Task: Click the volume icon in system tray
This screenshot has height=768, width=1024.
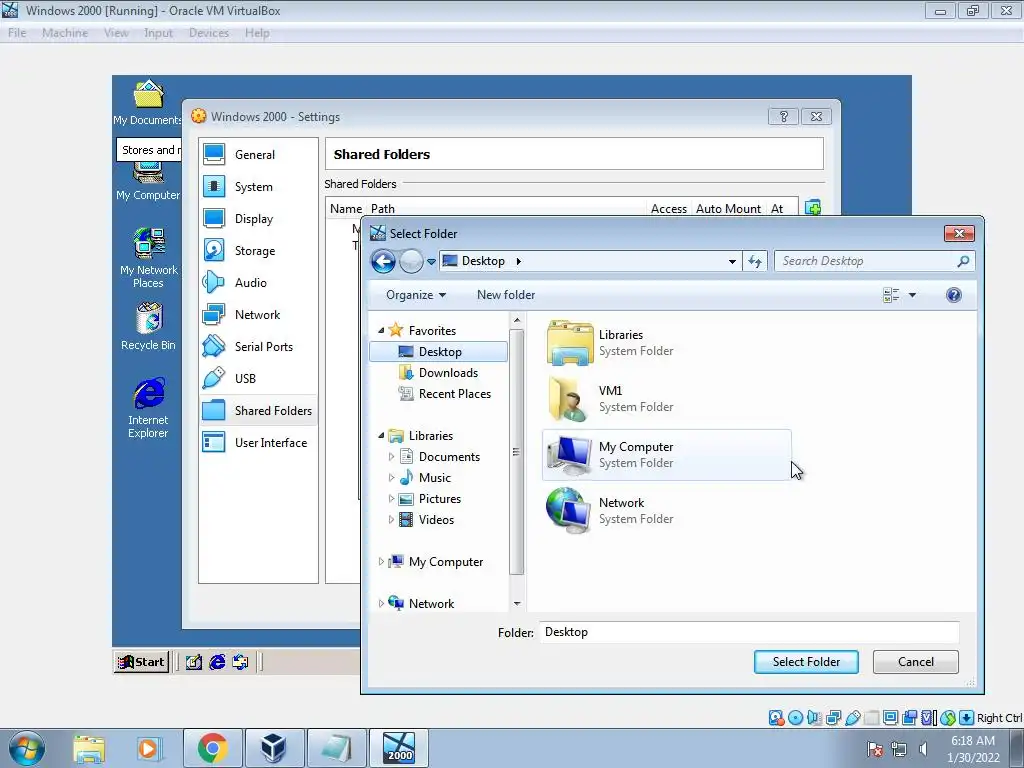Action: pyautogui.click(x=923, y=749)
